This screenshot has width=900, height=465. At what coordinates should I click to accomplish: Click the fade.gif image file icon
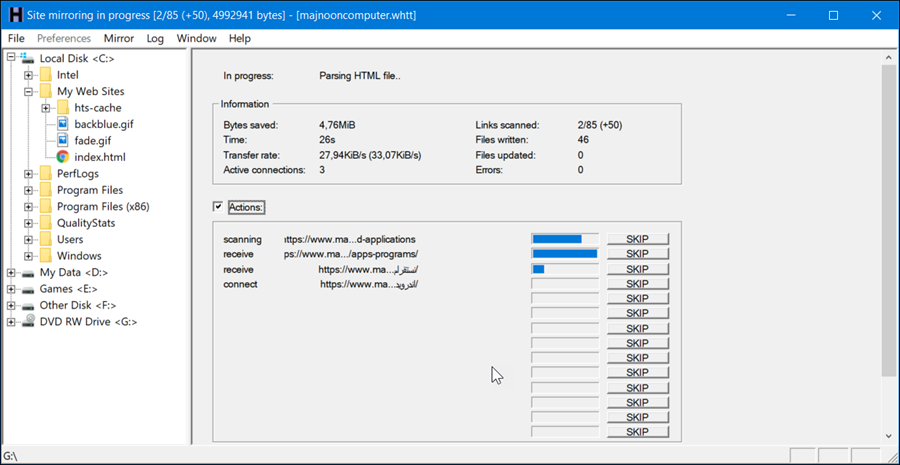click(63, 140)
